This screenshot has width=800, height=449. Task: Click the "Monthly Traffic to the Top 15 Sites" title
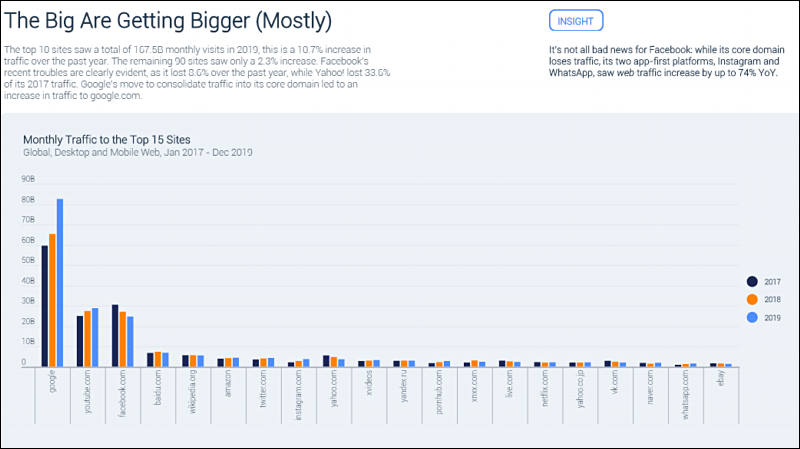(106, 139)
